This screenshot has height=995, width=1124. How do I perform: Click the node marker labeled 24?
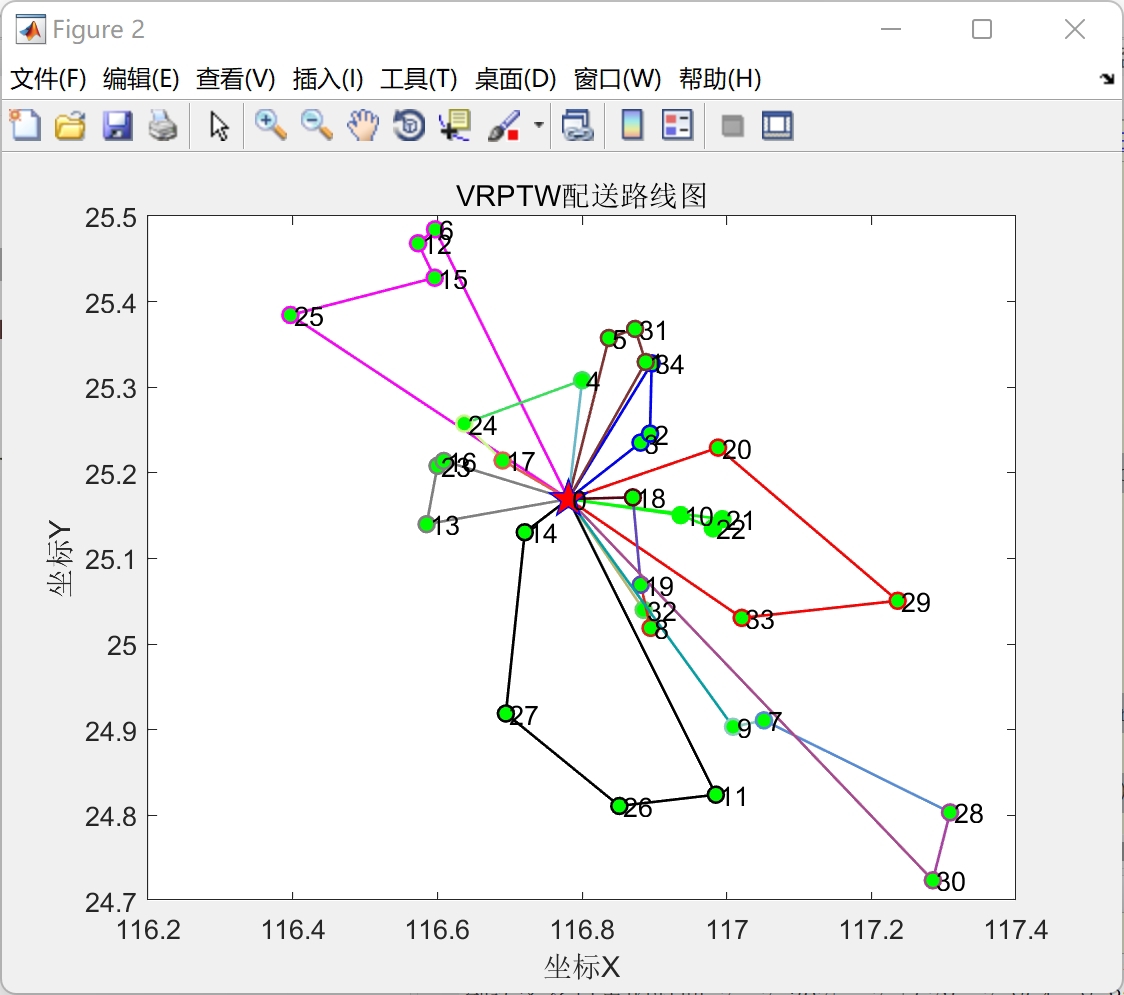[x=464, y=424]
